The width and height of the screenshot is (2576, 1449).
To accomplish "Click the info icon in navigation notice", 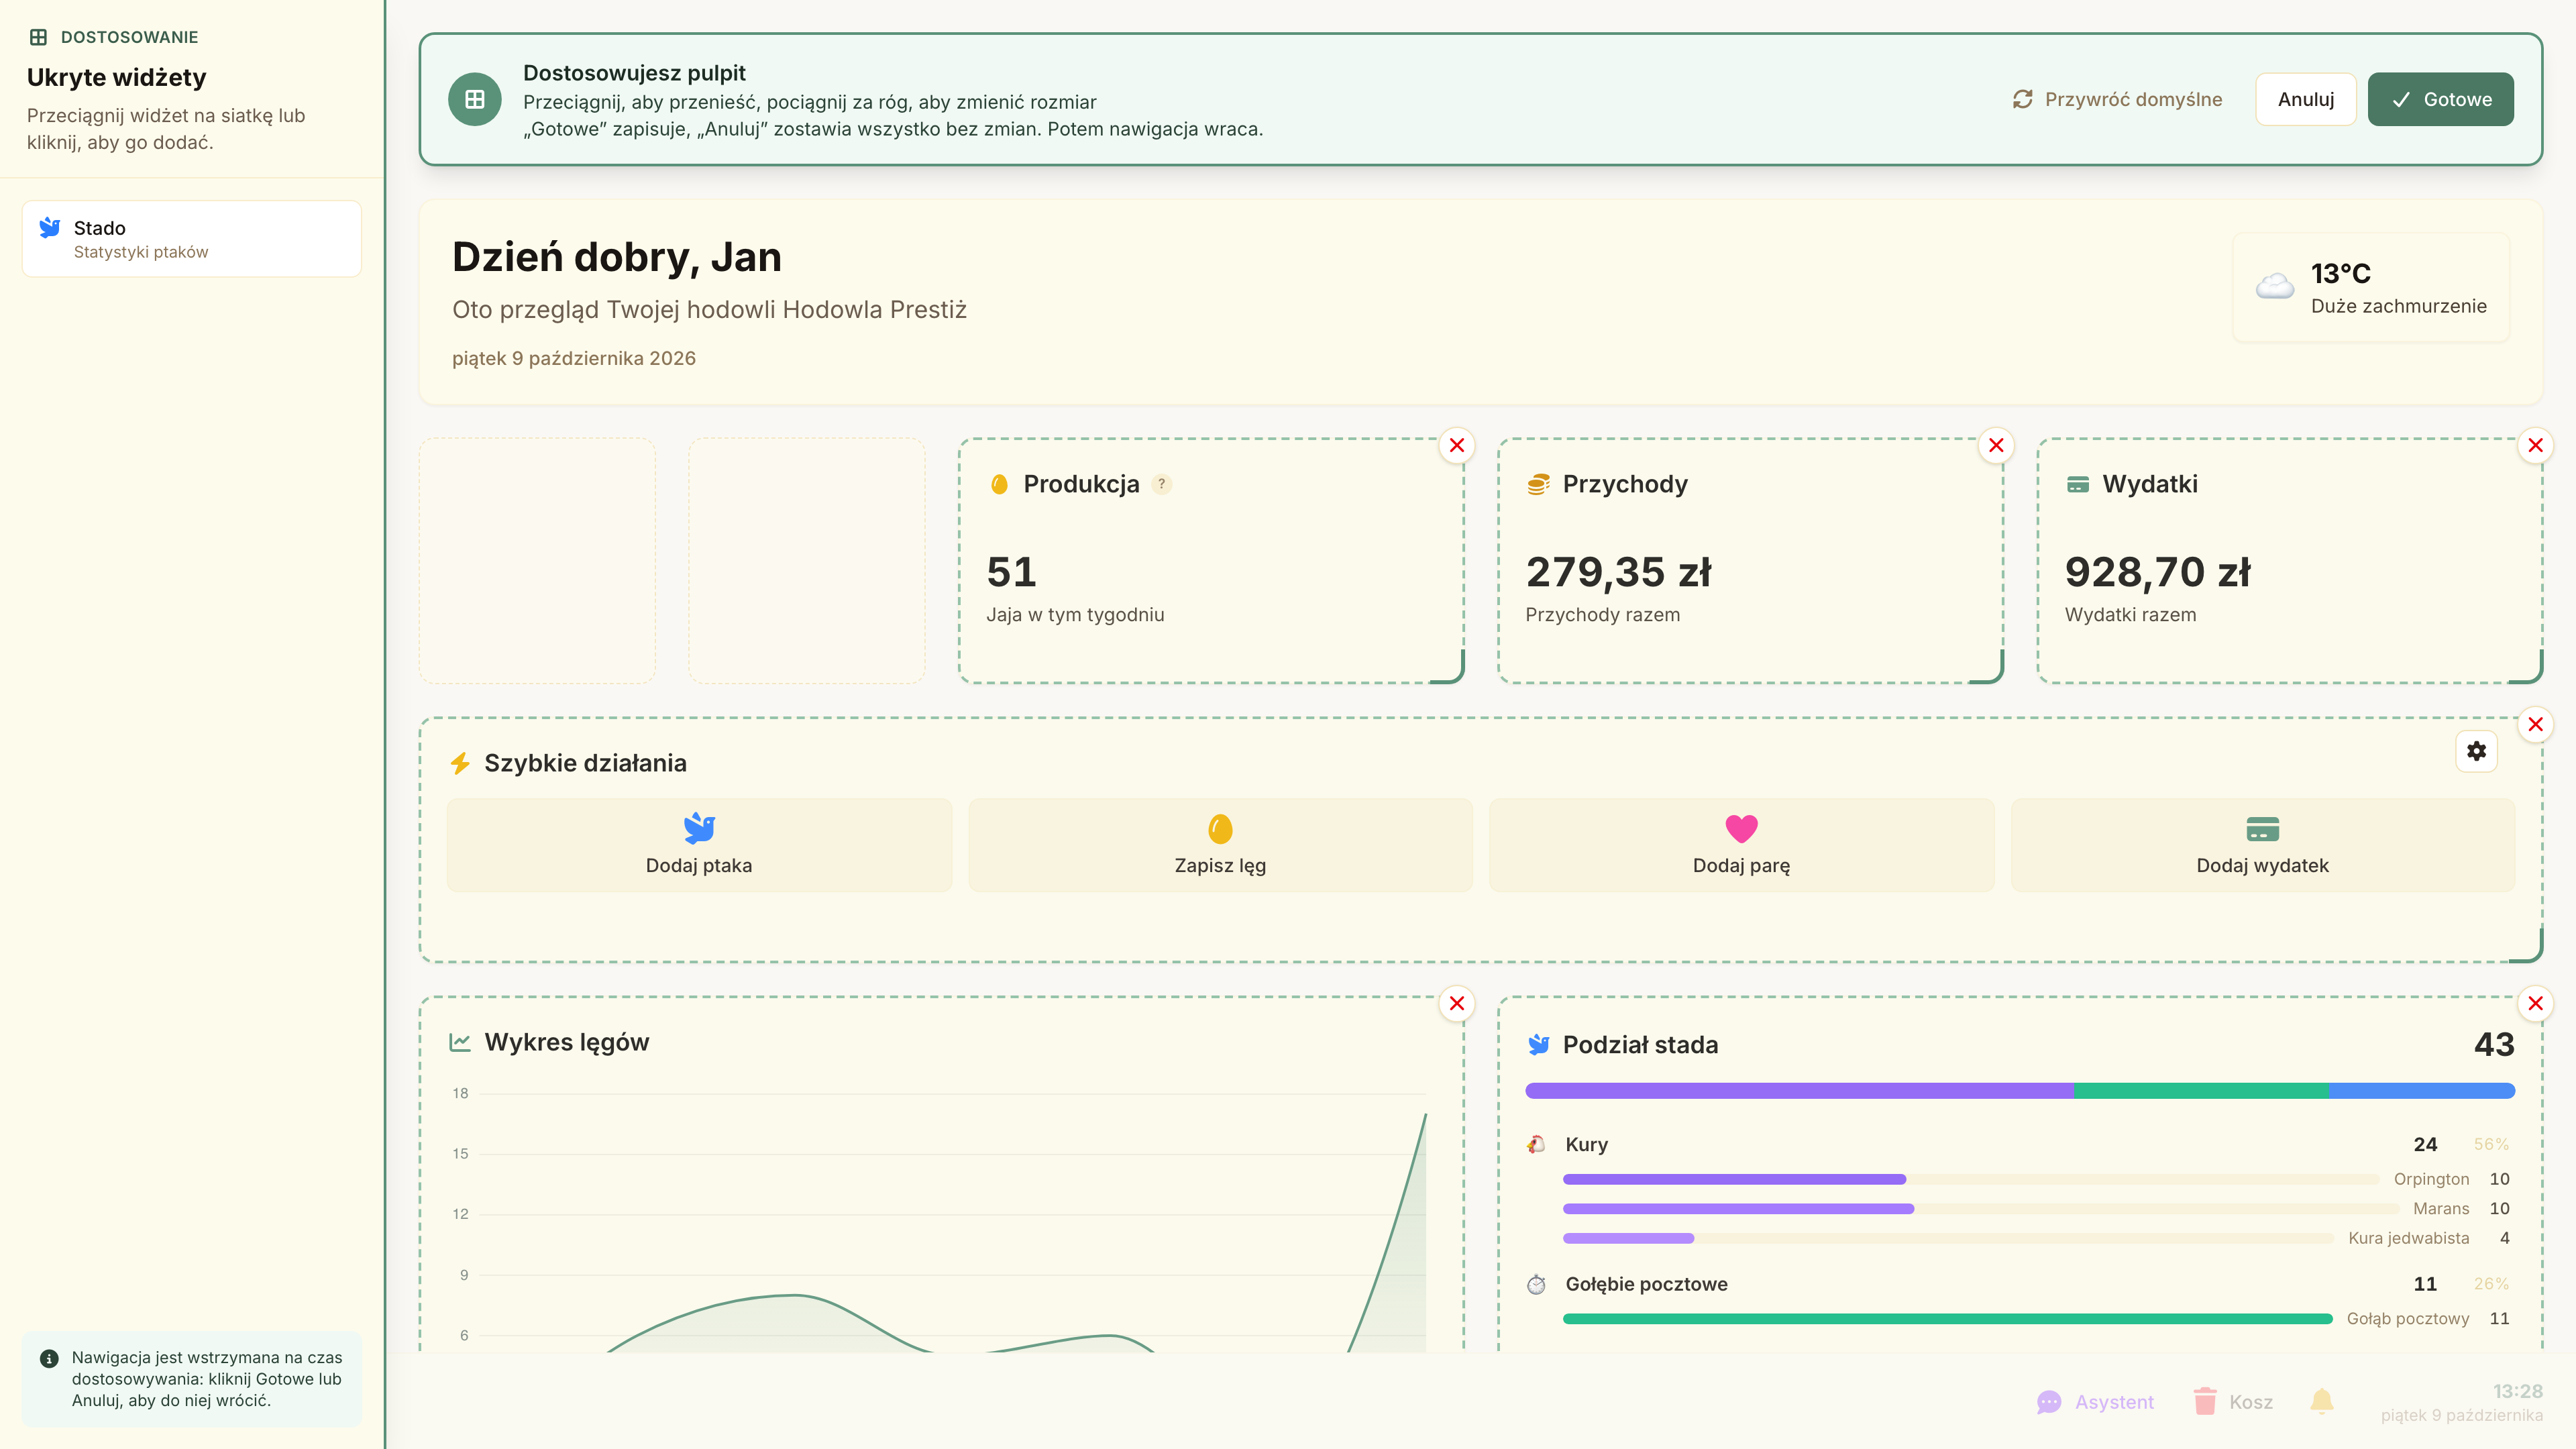I will 49,1358.
